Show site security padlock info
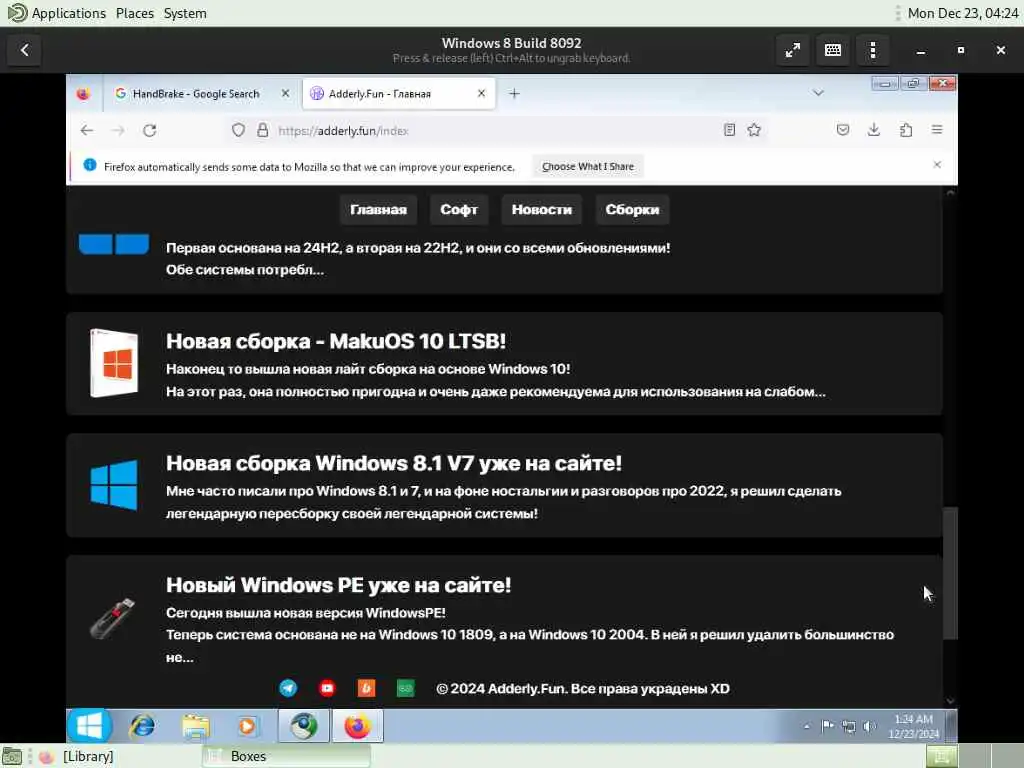Image resolution: width=1024 pixels, height=768 pixels. tap(263, 131)
